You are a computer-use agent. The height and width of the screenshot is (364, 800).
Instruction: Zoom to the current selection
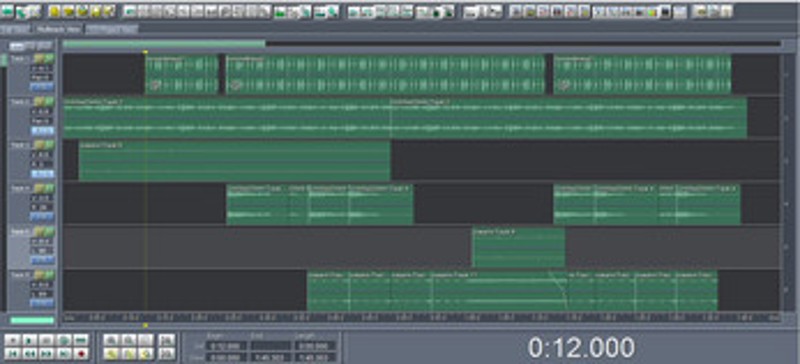[112, 353]
